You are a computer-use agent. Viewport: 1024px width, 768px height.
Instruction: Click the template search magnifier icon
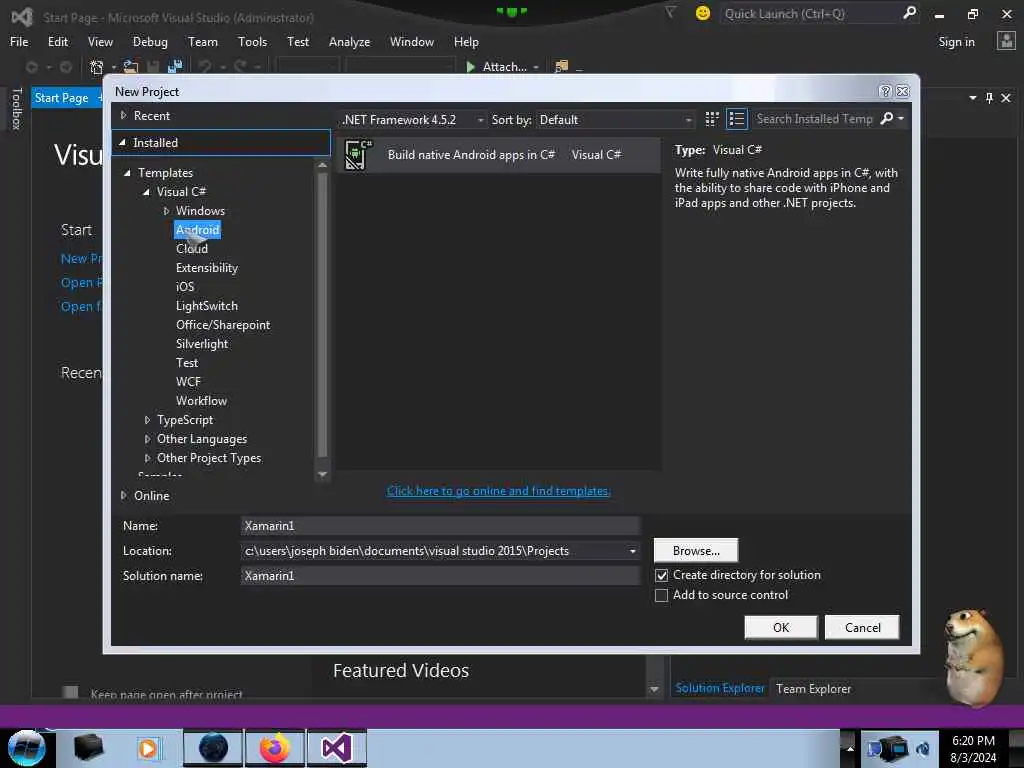(x=887, y=119)
